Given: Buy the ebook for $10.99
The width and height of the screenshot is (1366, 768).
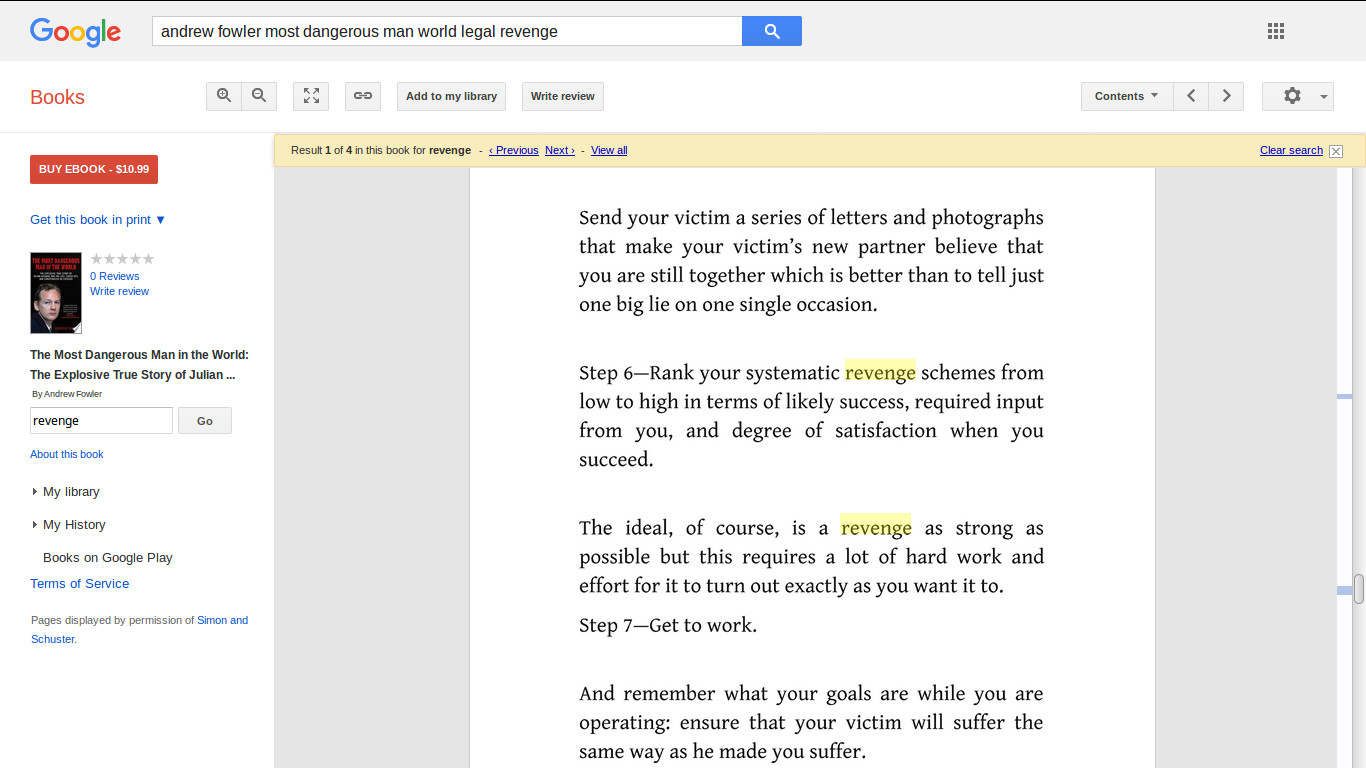Looking at the screenshot, I should [94, 169].
